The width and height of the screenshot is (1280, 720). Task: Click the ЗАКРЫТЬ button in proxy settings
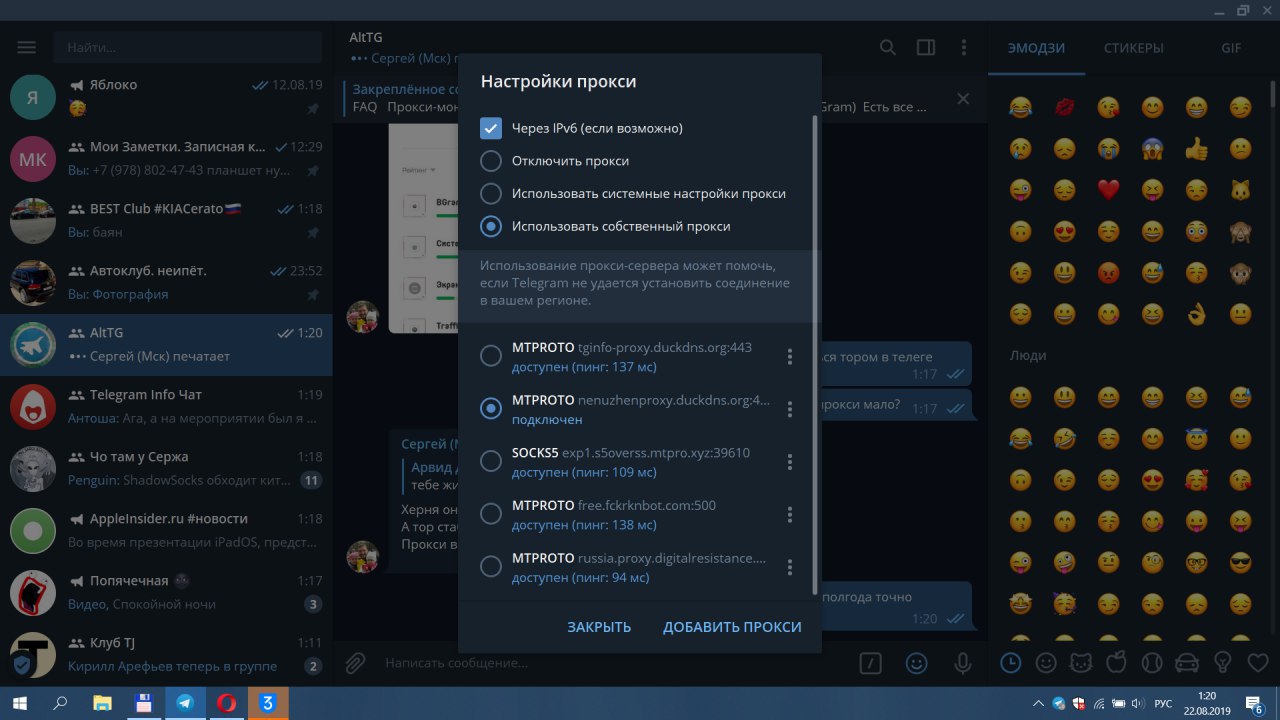tap(599, 627)
